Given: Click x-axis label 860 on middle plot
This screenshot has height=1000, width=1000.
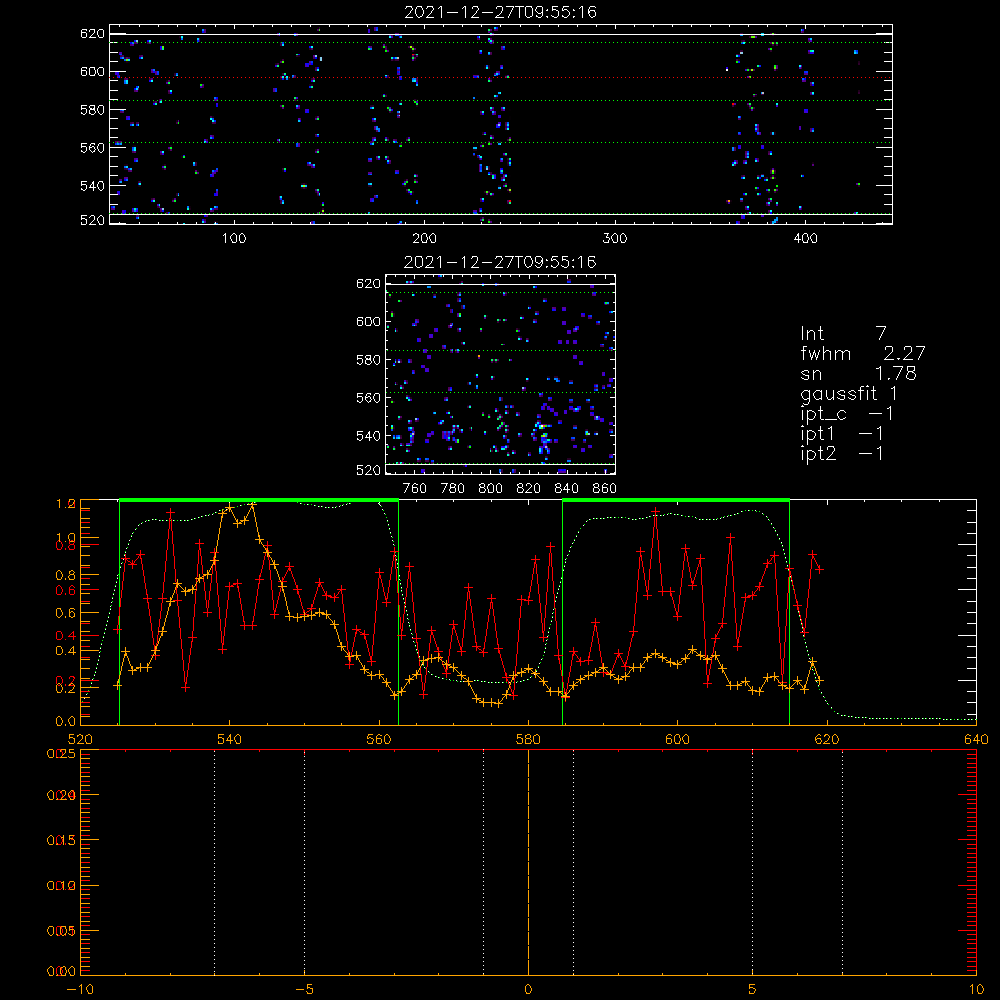Looking at the screenshot, I should (605, 489).
